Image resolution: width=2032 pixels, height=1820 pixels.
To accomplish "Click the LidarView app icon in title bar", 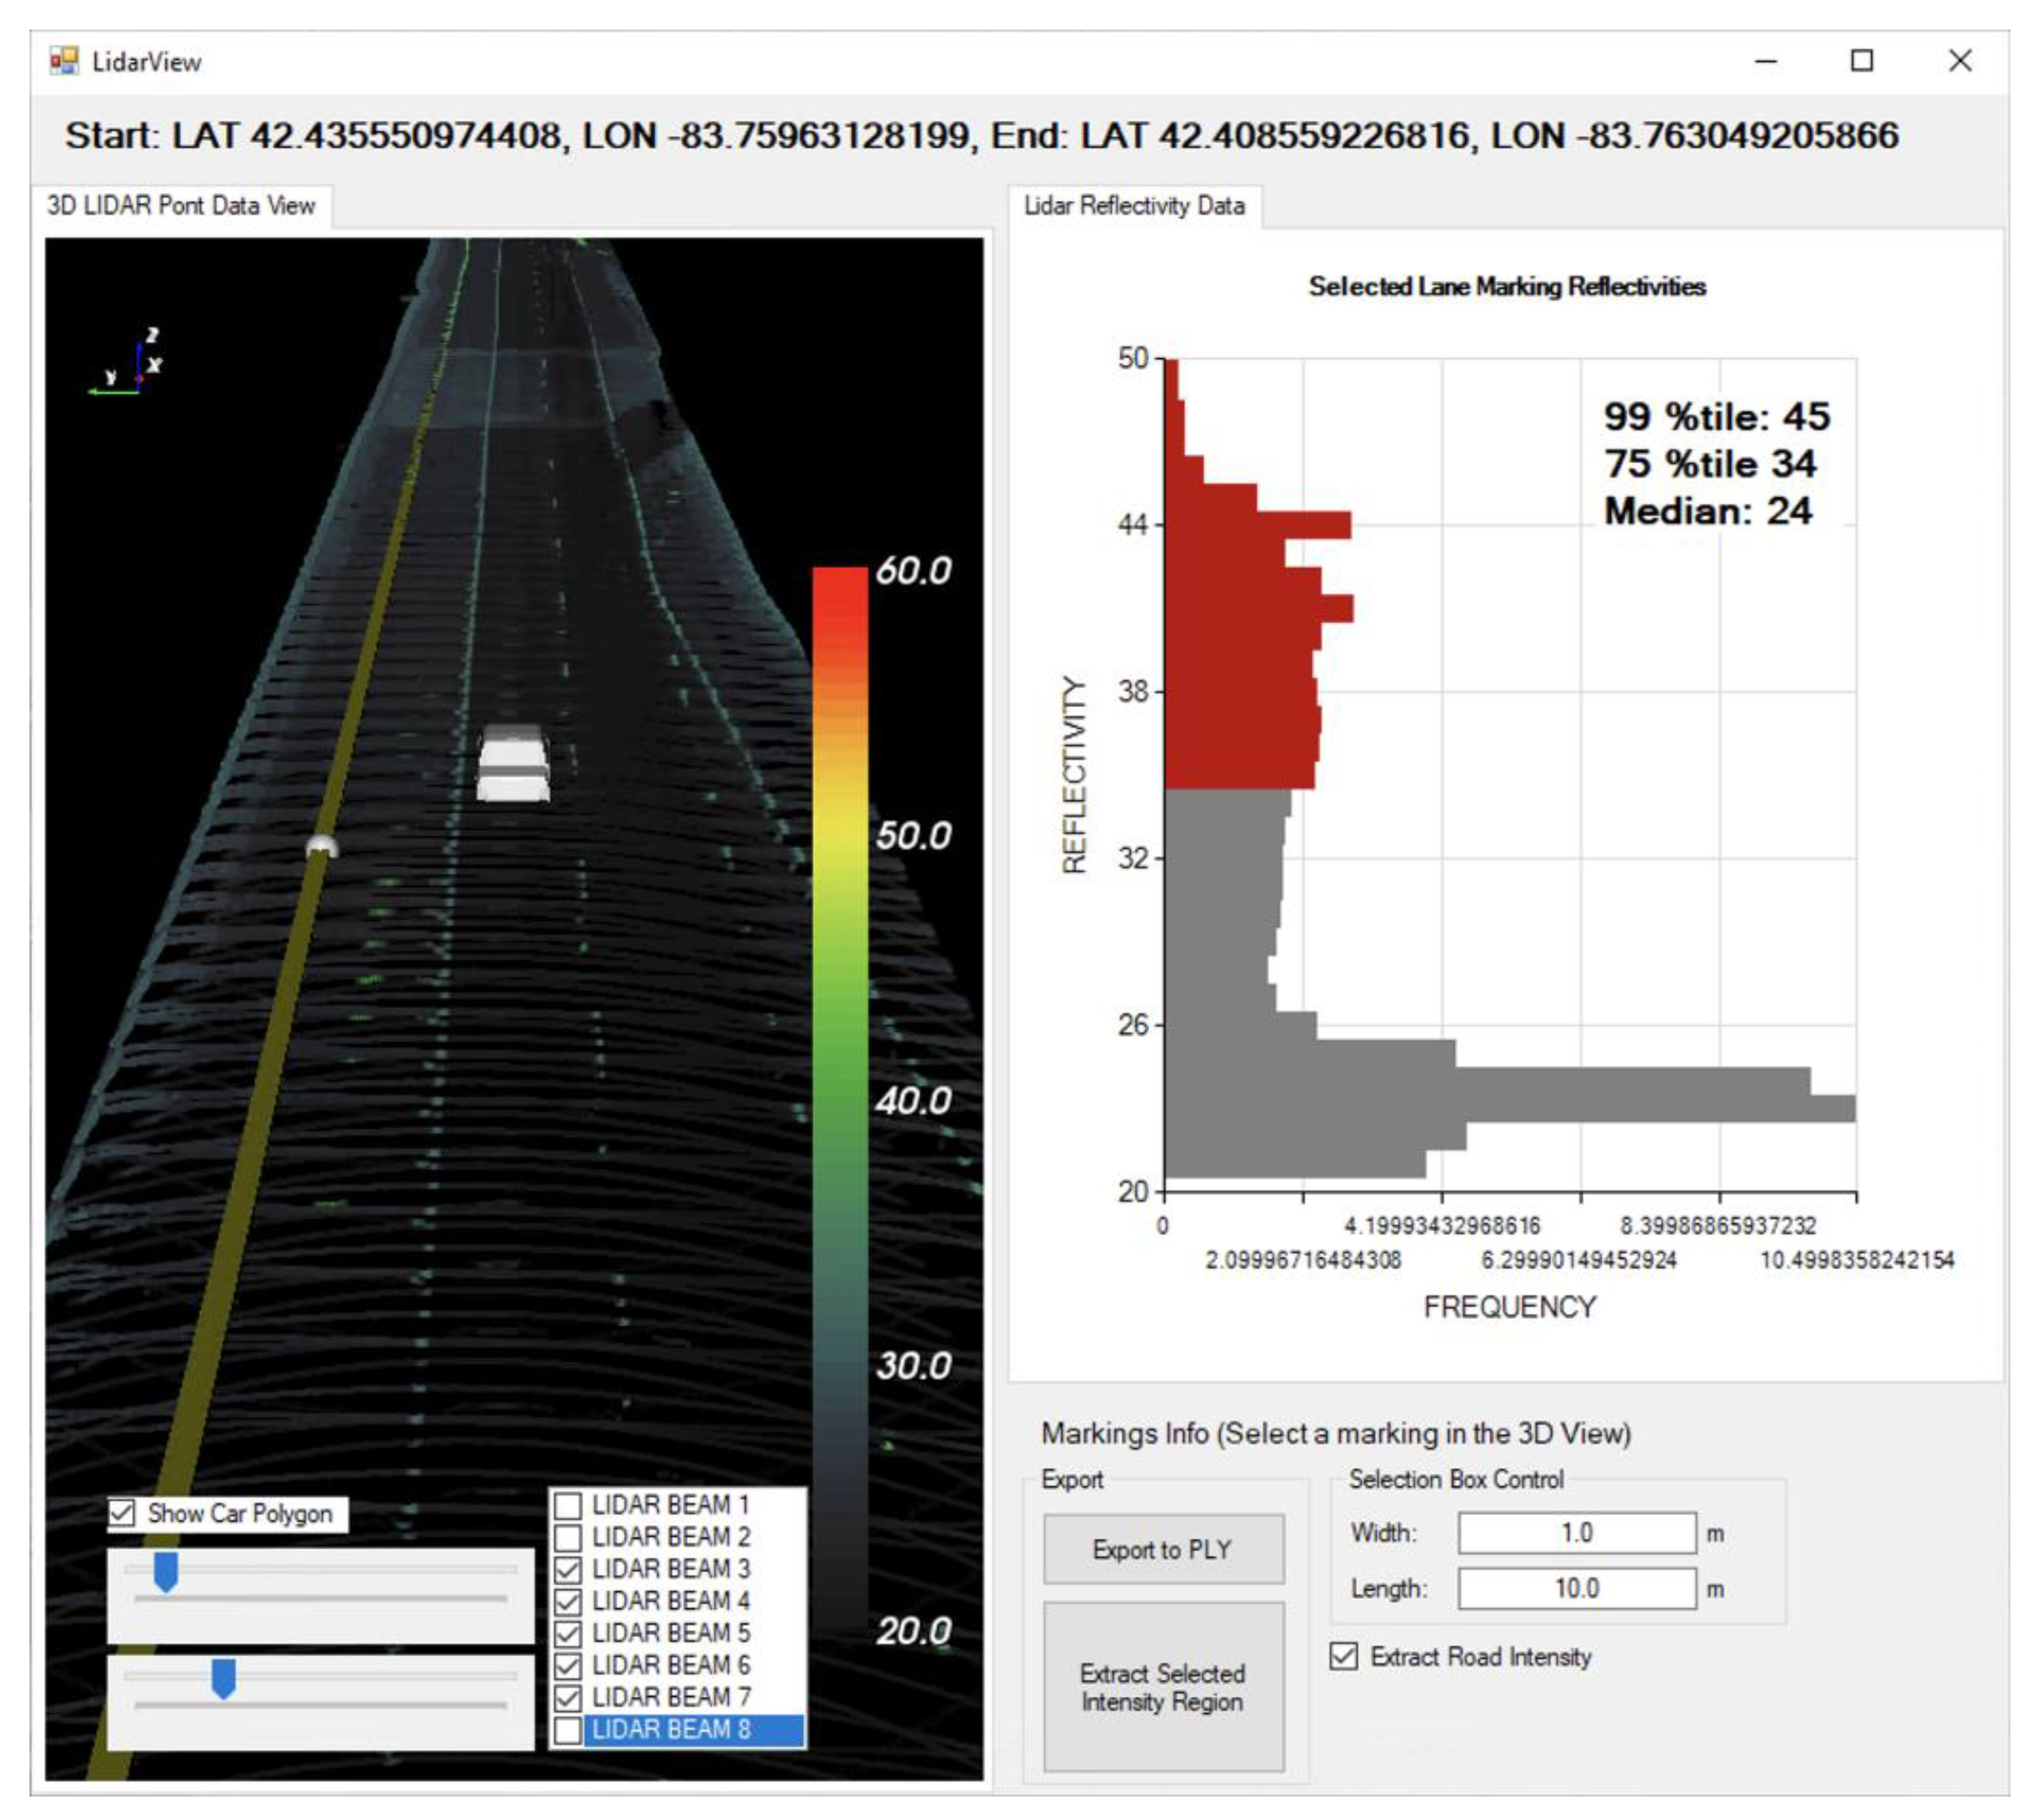I will tap(63, 62).
